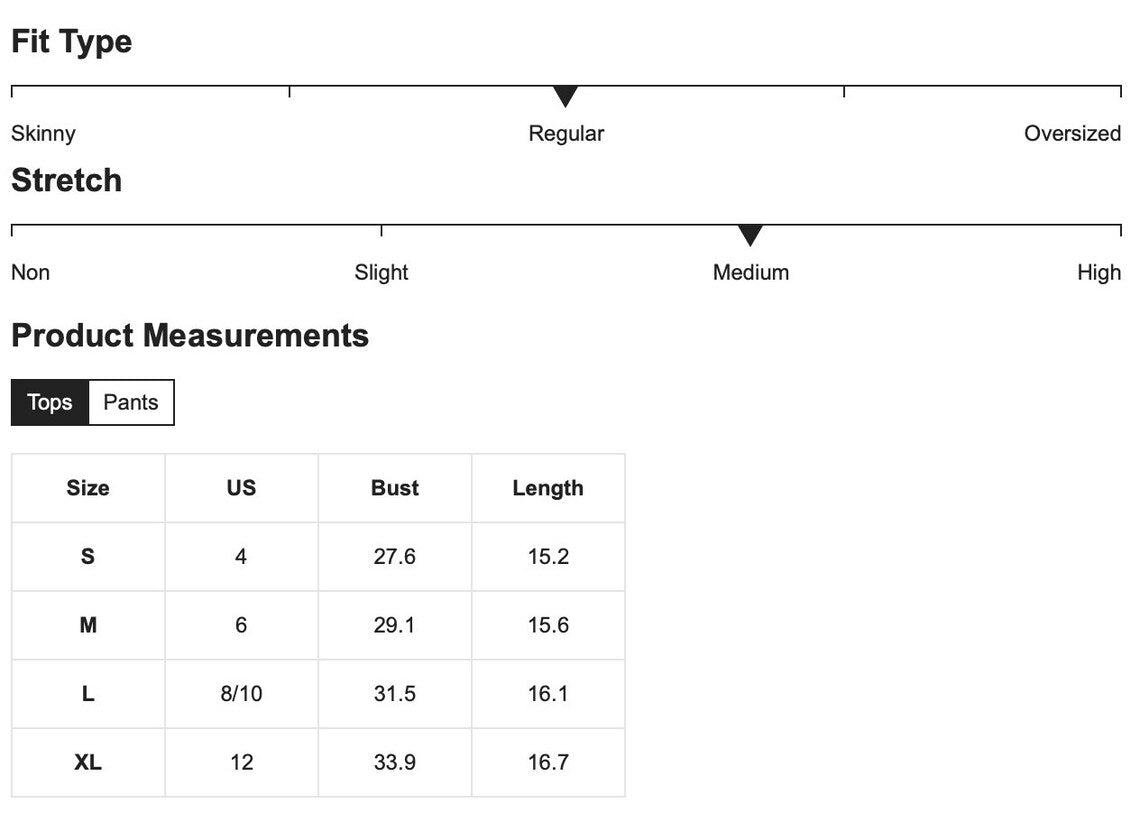This screenshot has width=1140, height=813.
Task: Select the Tops measurements tab
Action: click(50, 402)
